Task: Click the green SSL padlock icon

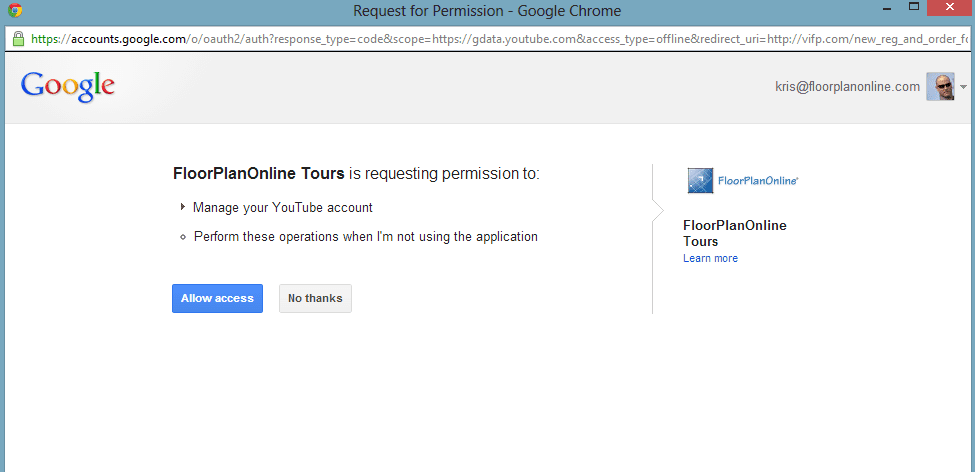Action: click(18, 39)
